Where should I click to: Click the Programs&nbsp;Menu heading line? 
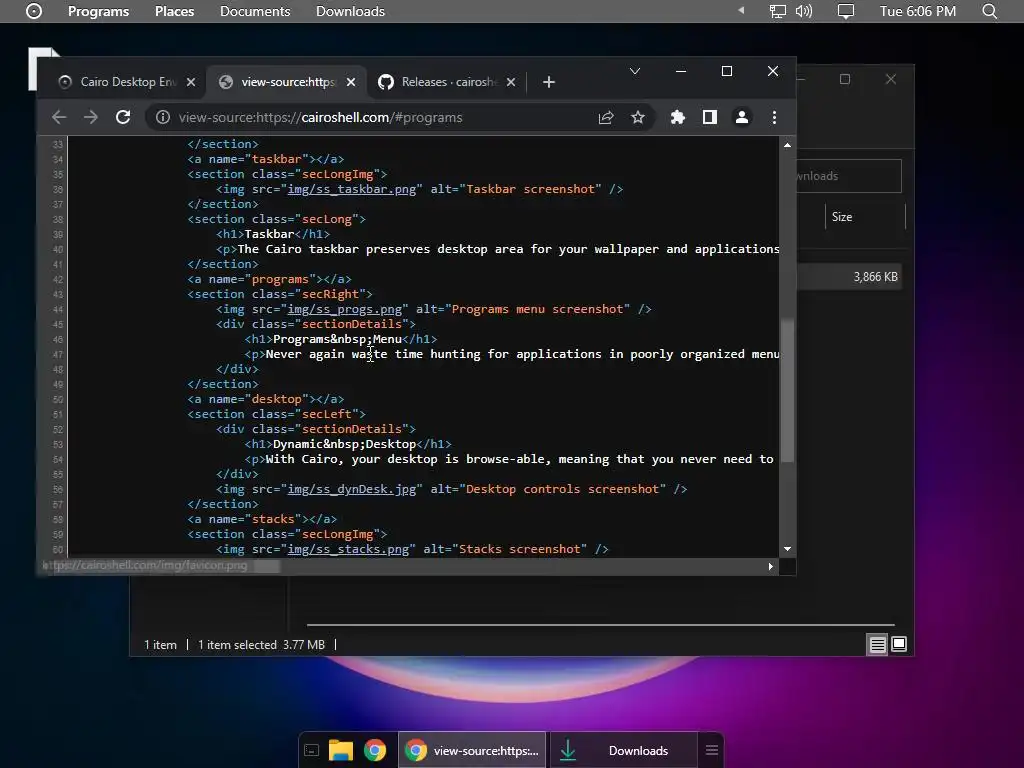(x=340, y=340)
